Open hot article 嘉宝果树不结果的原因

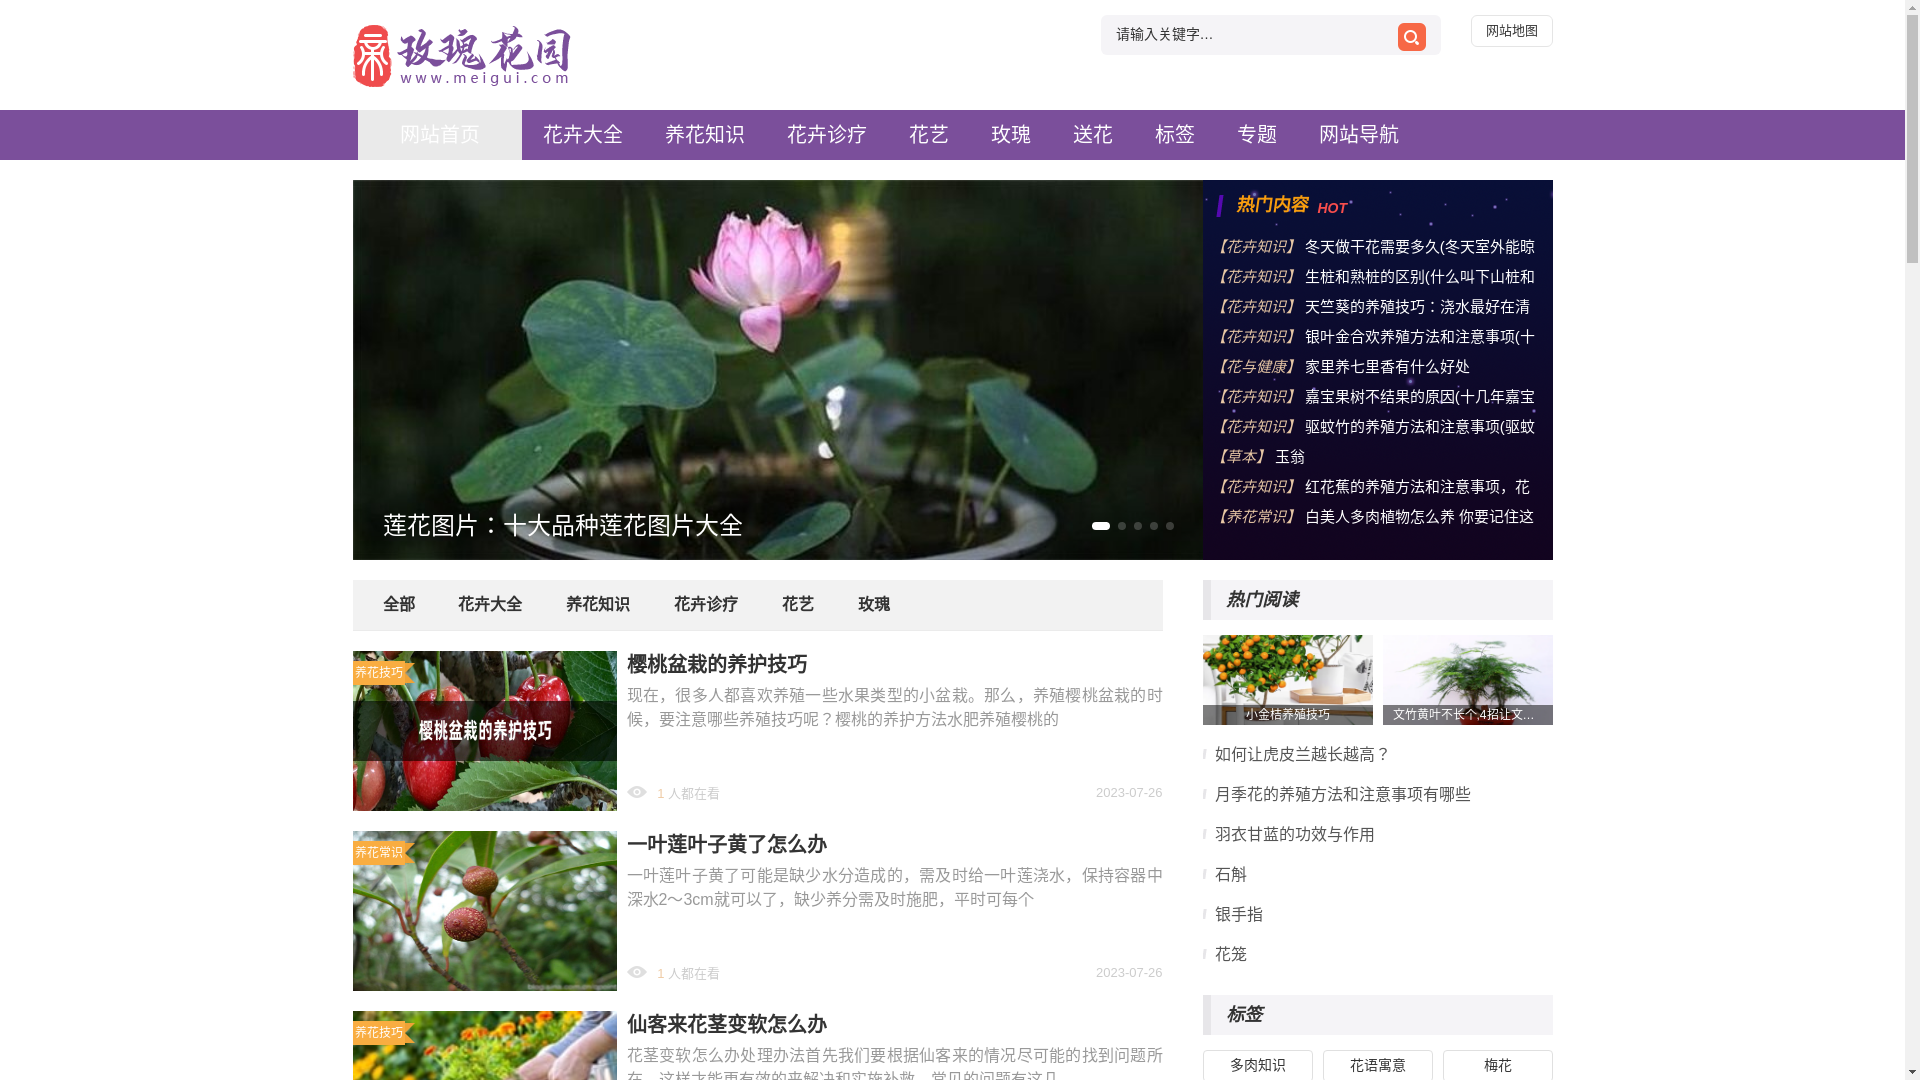(x=1419, y=397)
